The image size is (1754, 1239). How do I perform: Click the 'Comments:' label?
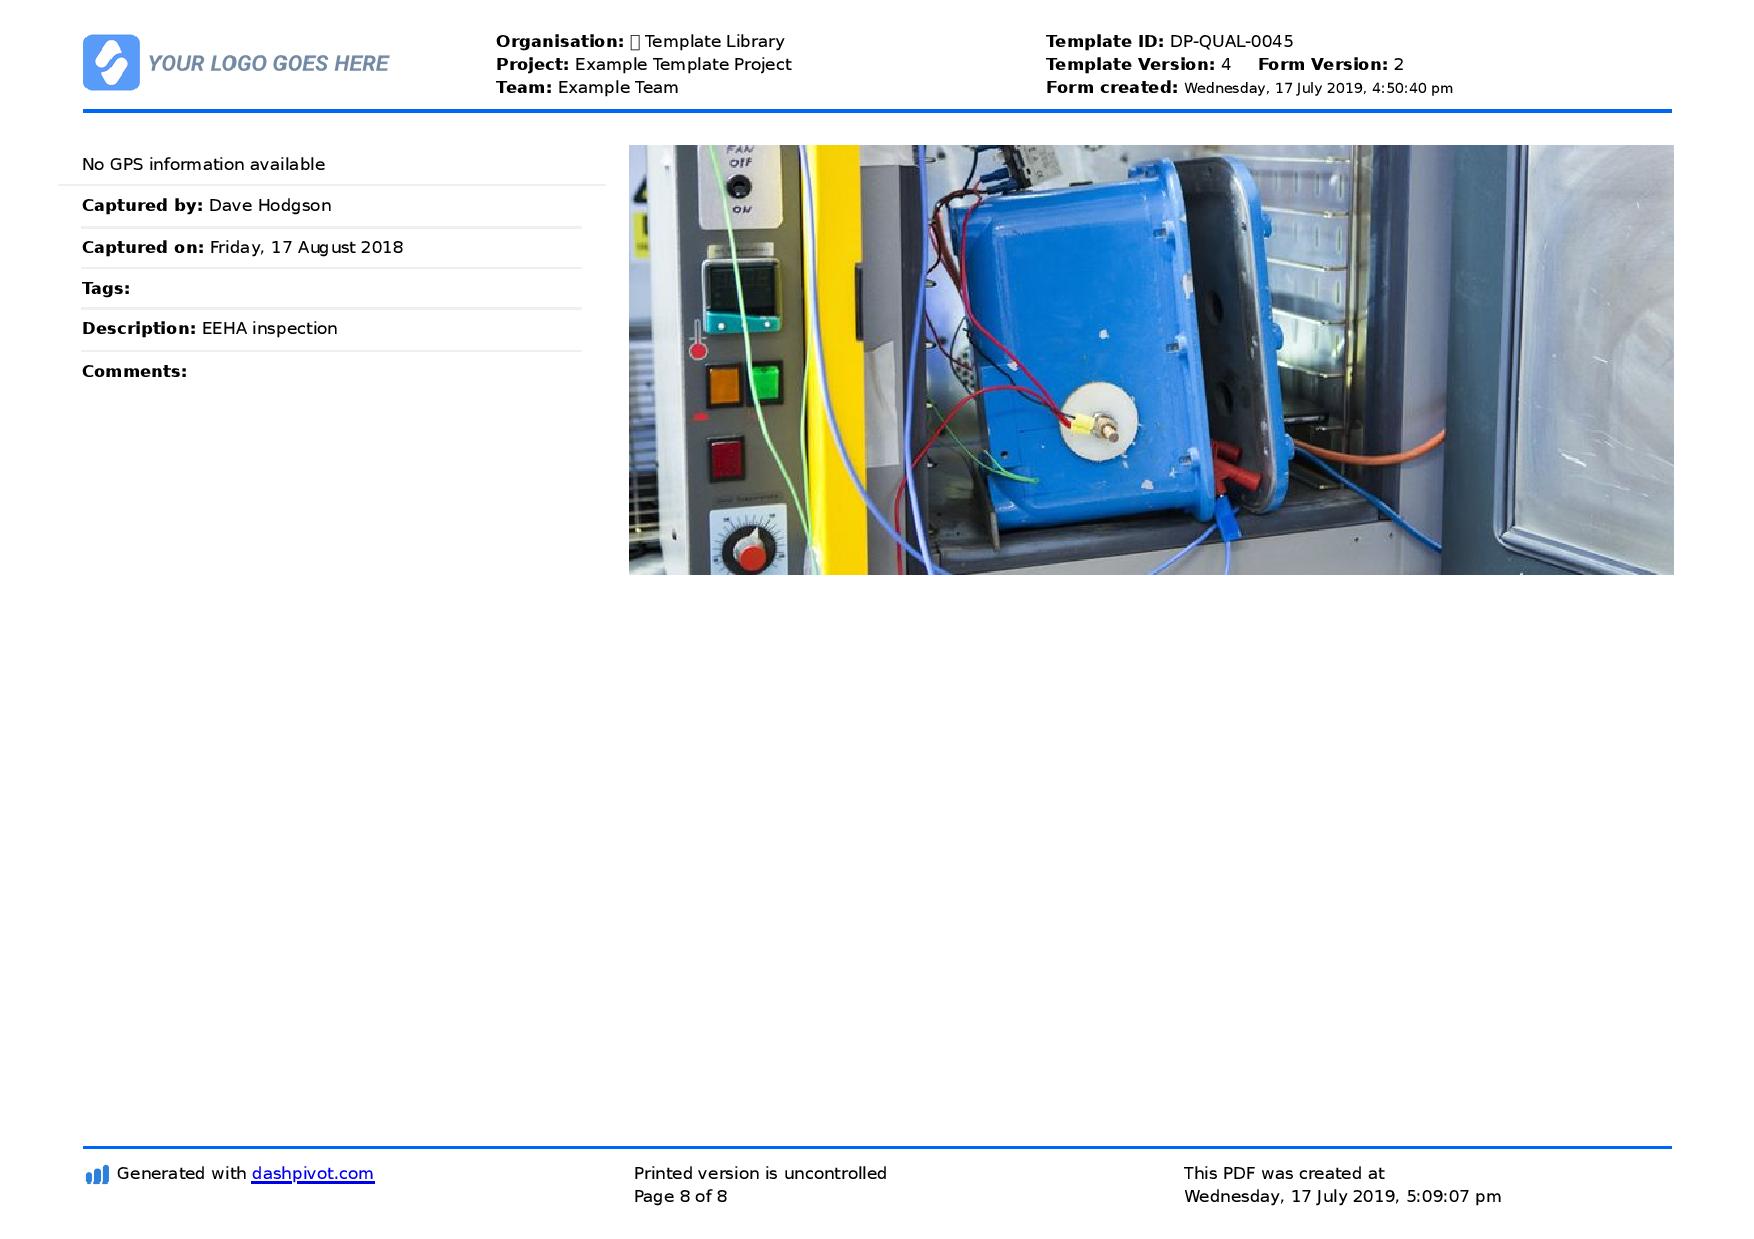(134, 371)
